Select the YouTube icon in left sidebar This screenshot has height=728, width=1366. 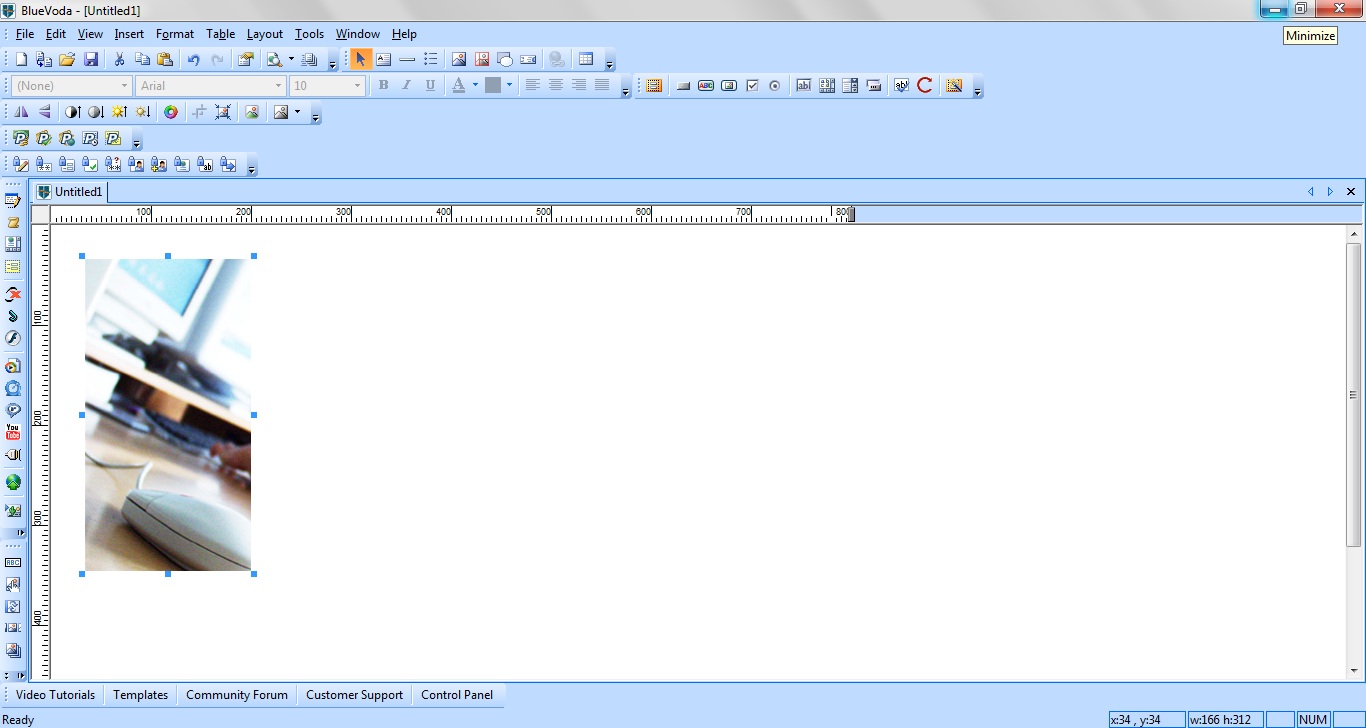point(13,432)
